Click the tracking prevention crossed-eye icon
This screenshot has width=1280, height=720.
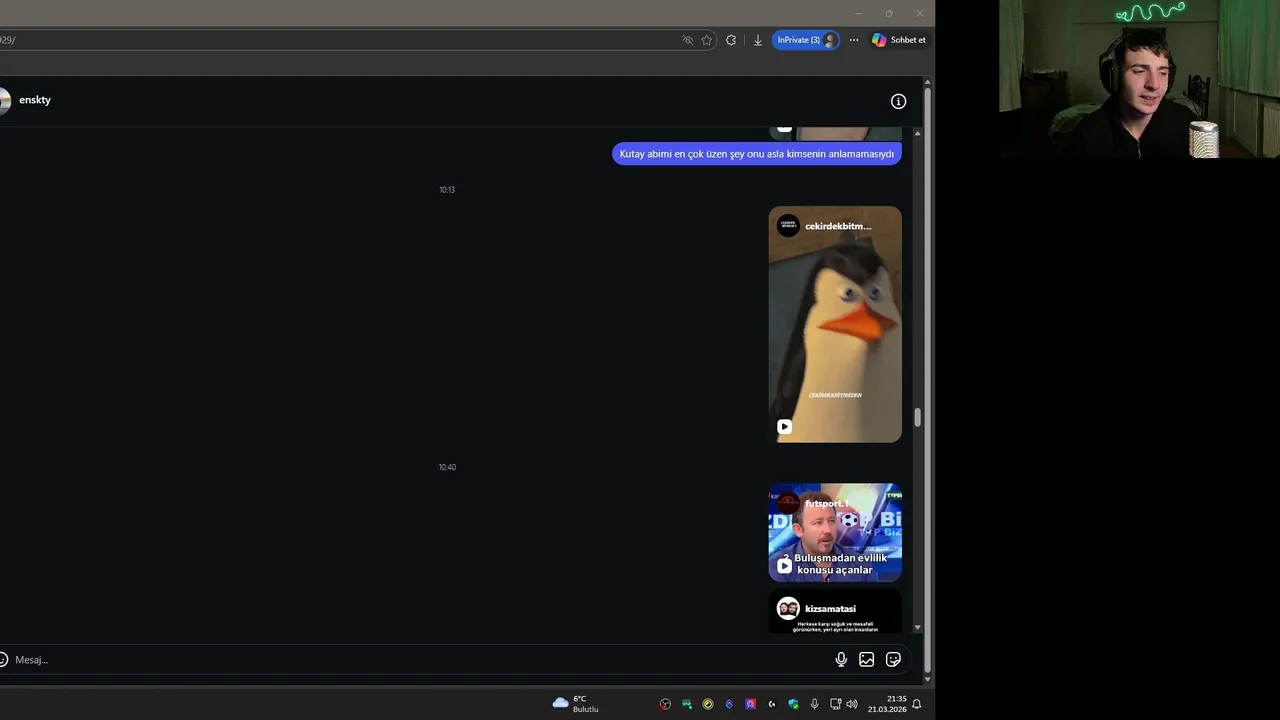tap(688, 40)
